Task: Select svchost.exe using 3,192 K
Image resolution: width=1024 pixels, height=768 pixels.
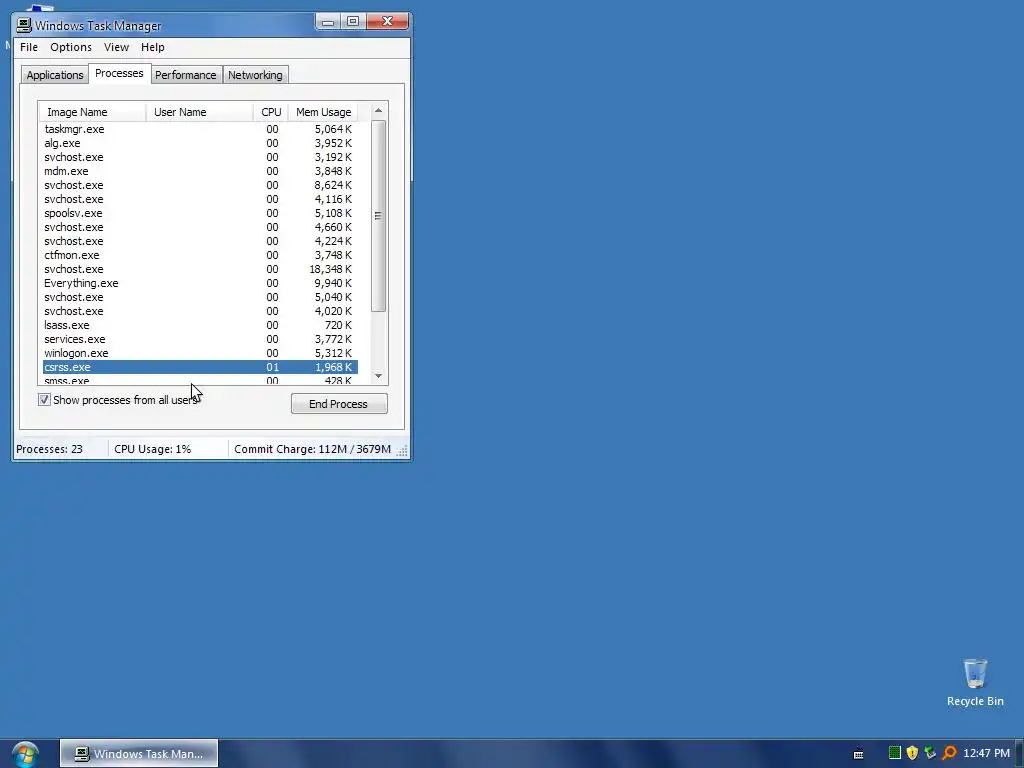Action: [200, 157]
